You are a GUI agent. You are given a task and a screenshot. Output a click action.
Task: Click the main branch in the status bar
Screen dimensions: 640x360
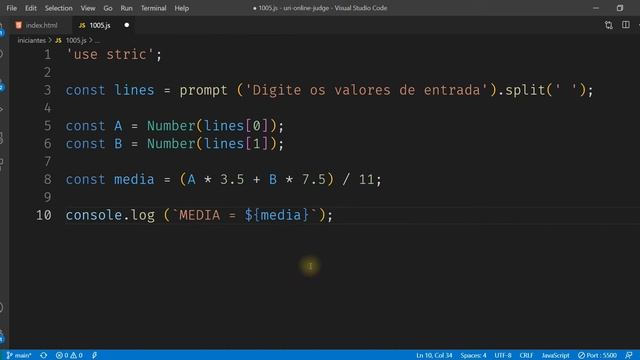19,355
